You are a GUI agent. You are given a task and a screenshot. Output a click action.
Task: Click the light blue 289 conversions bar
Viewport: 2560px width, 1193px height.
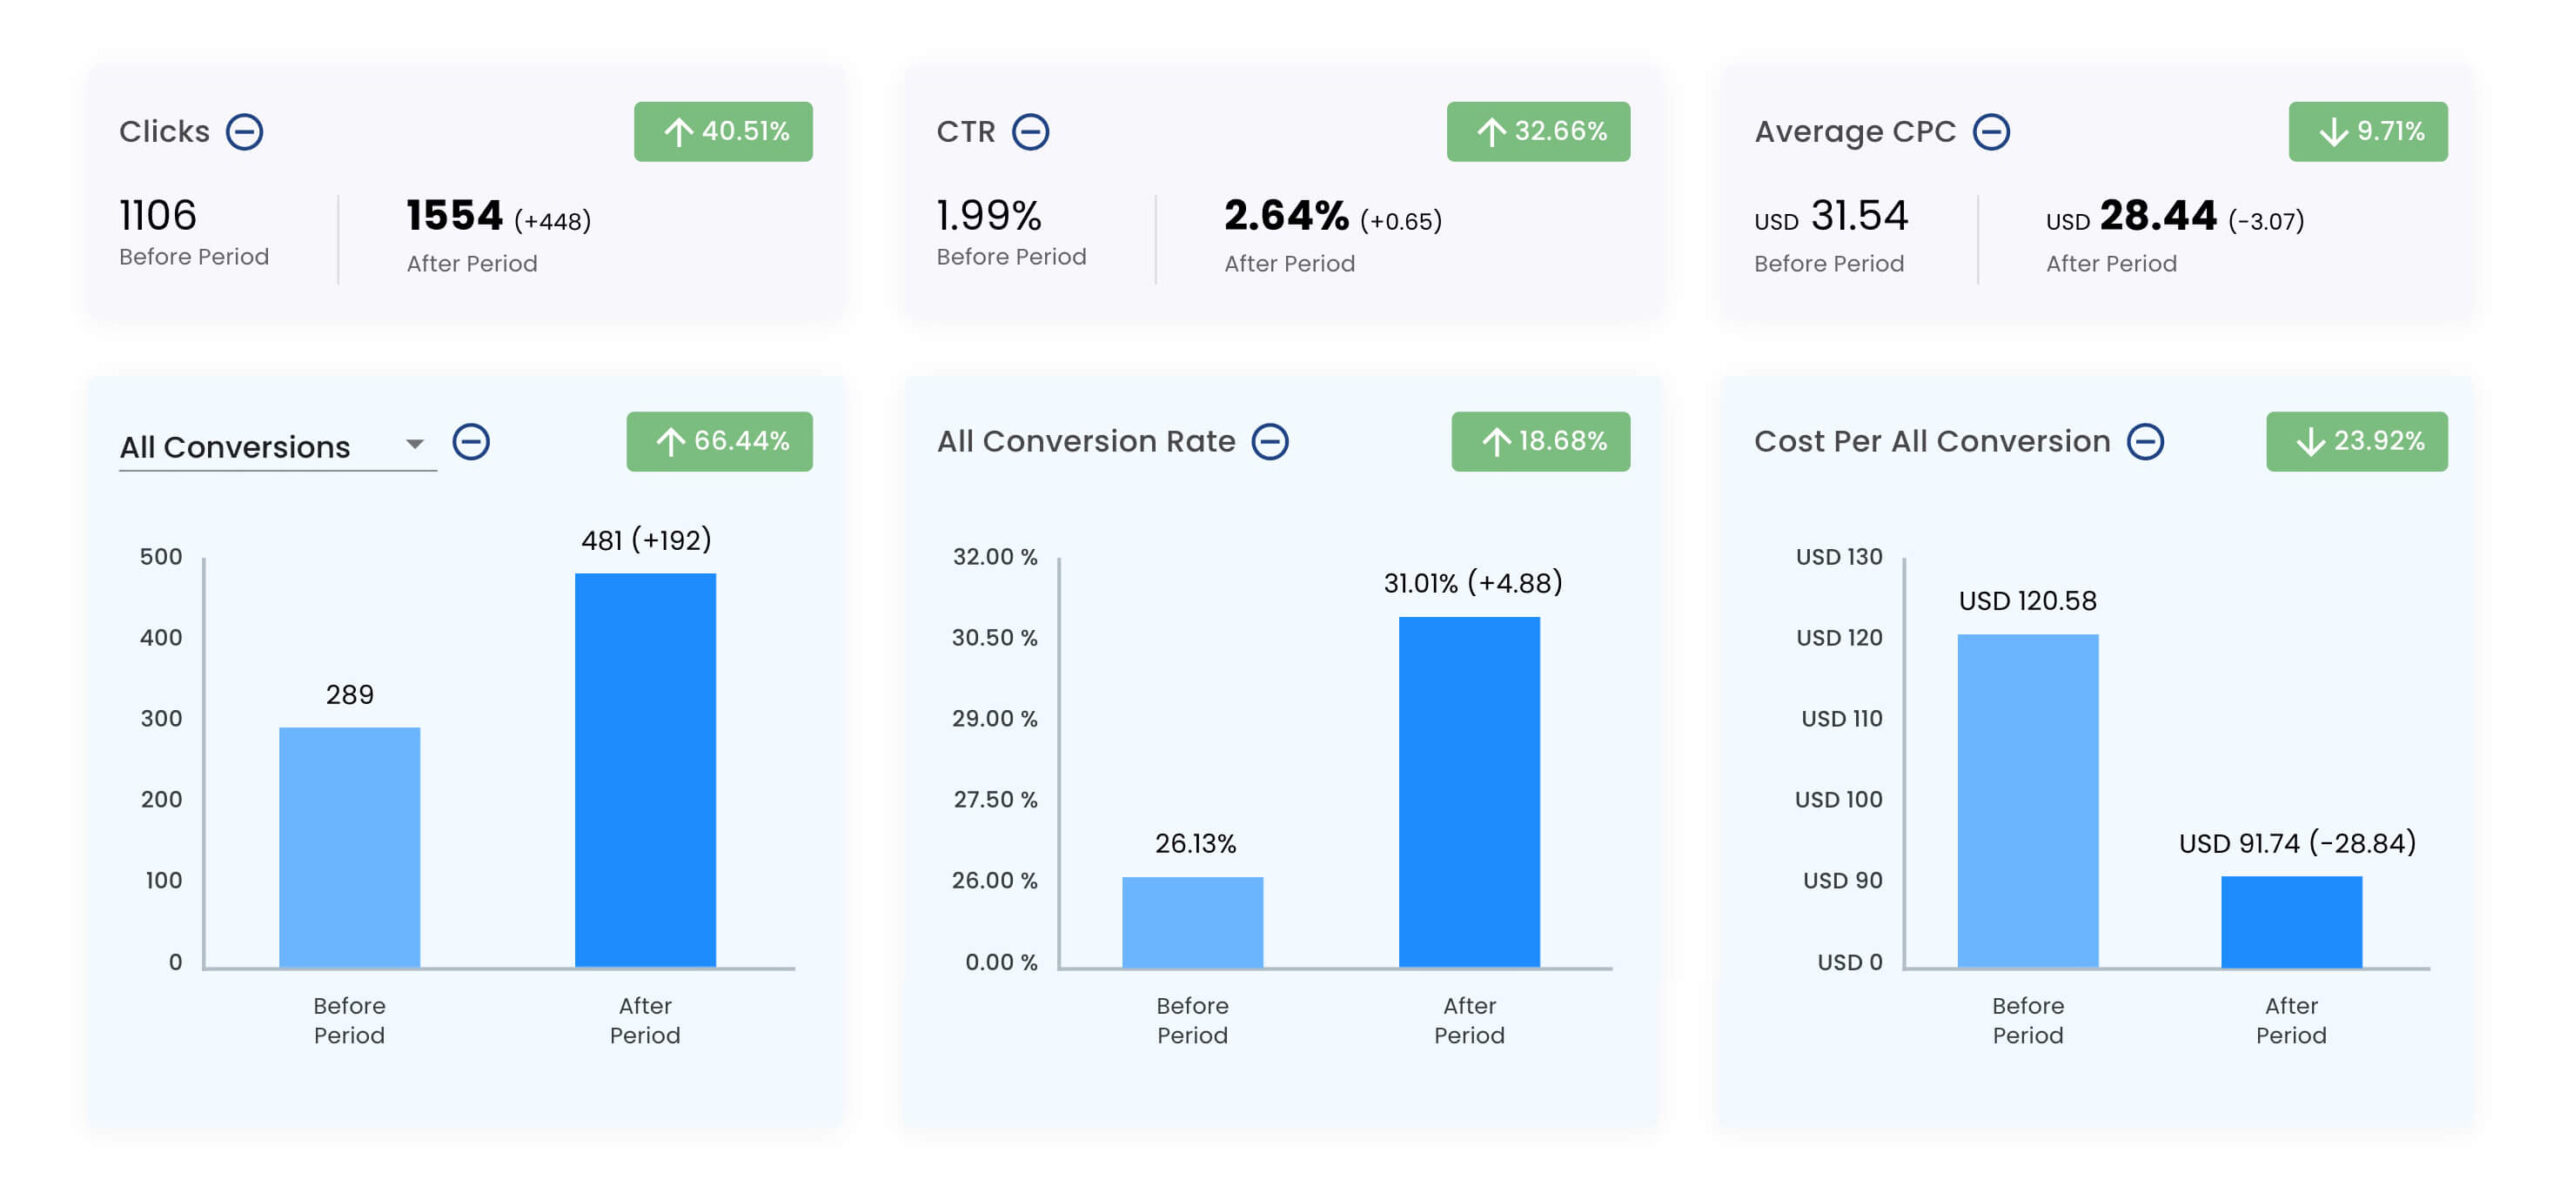[x=349, y=846]
